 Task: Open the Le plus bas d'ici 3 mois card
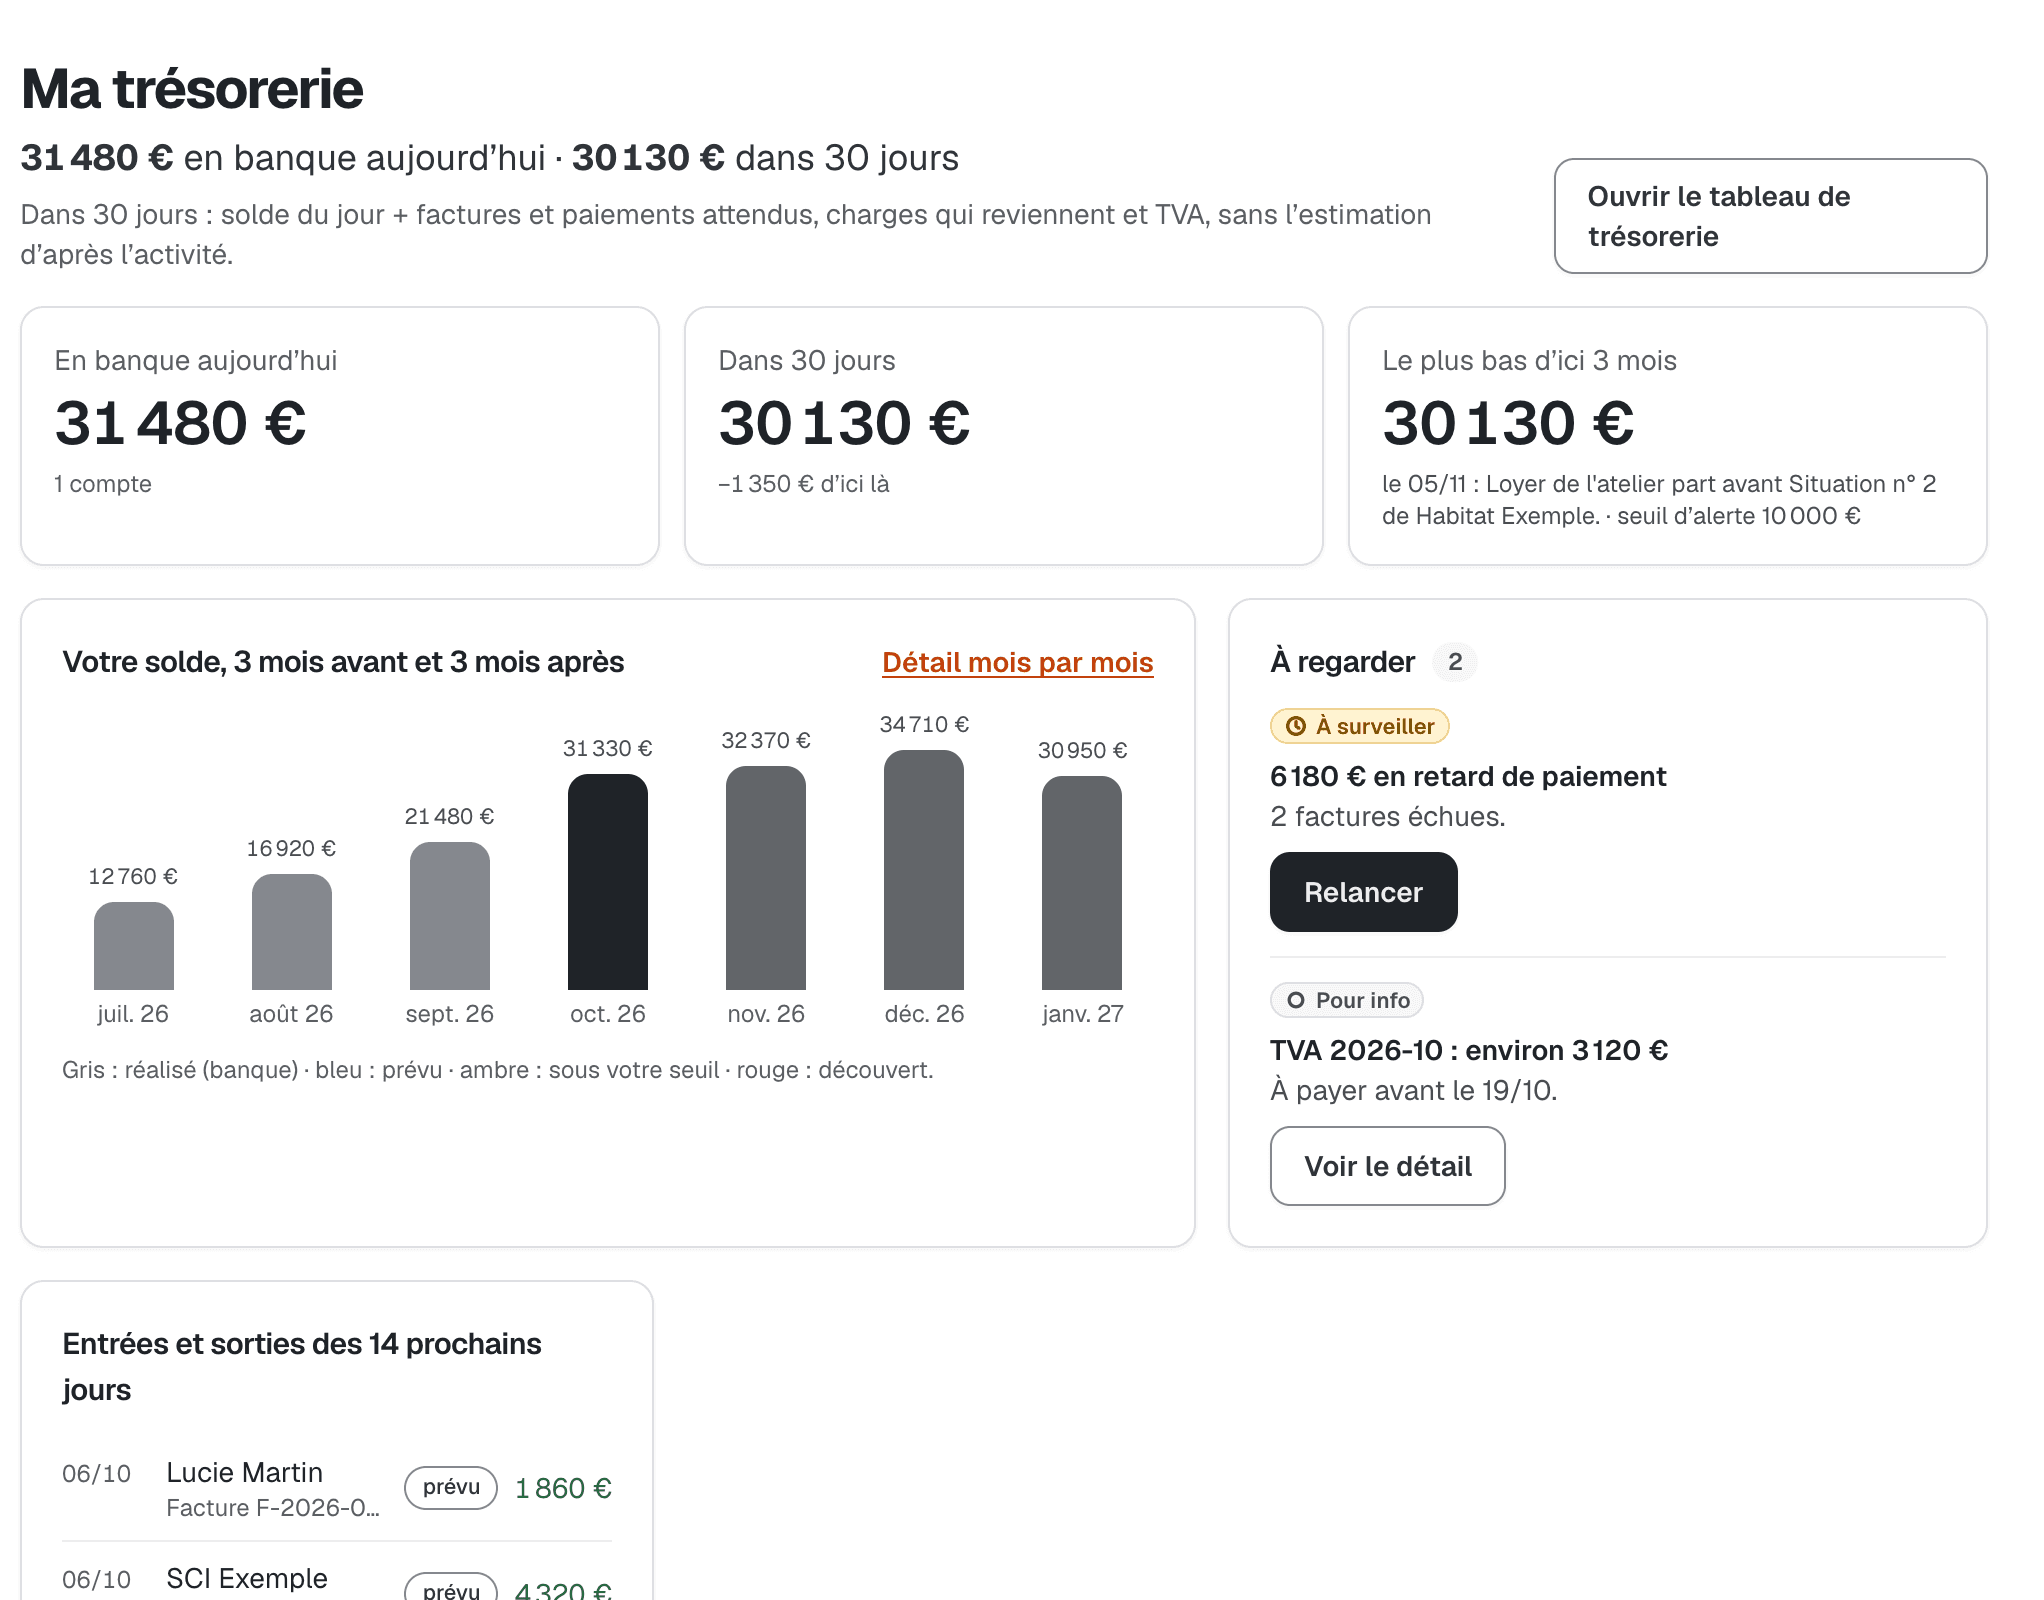tap(1667, 436)
